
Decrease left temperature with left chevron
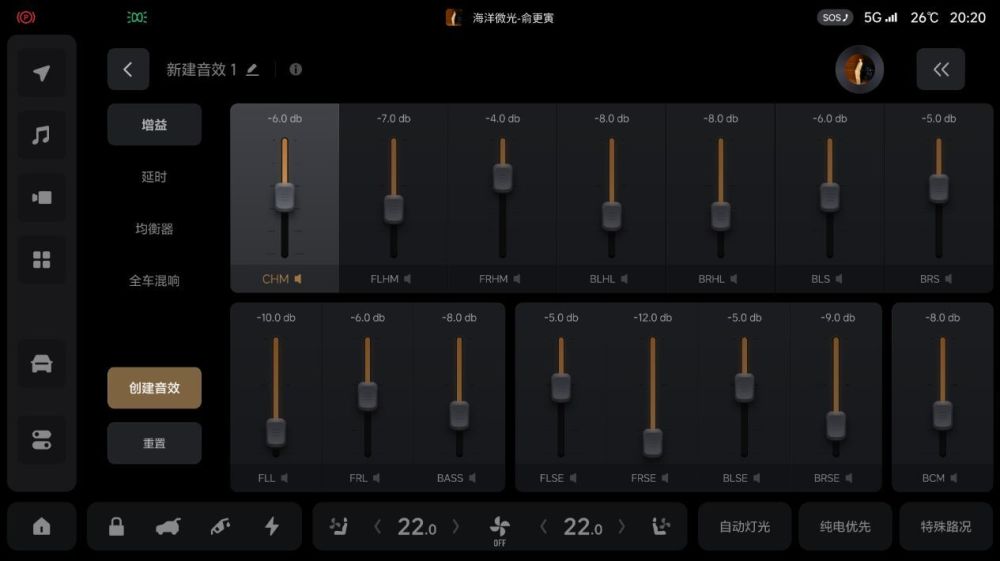coord(378,527)
